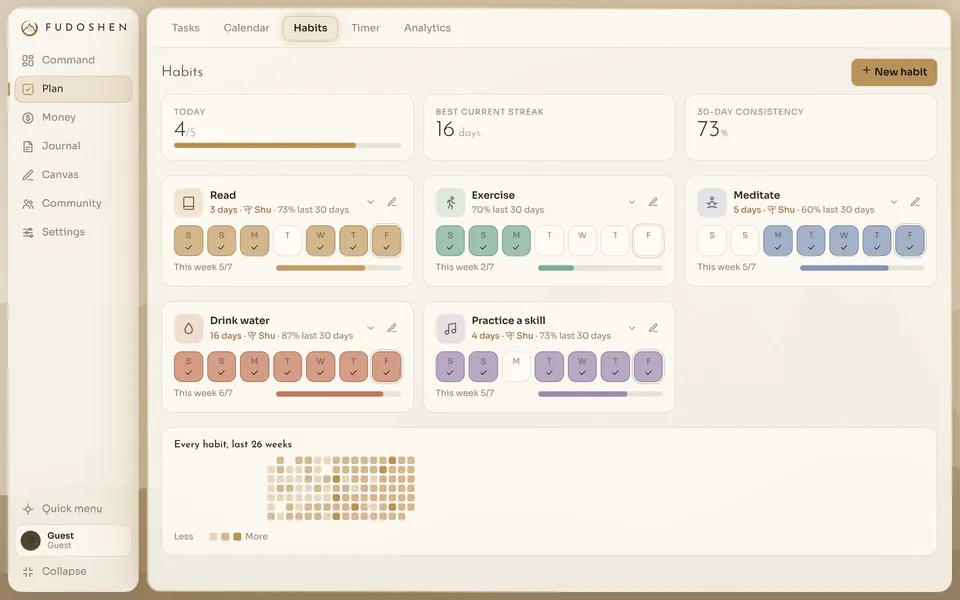Click the Meditate lotus pose icon
Image resolution: width=960 pixels, height=600 pixels.
coord(712,203)
